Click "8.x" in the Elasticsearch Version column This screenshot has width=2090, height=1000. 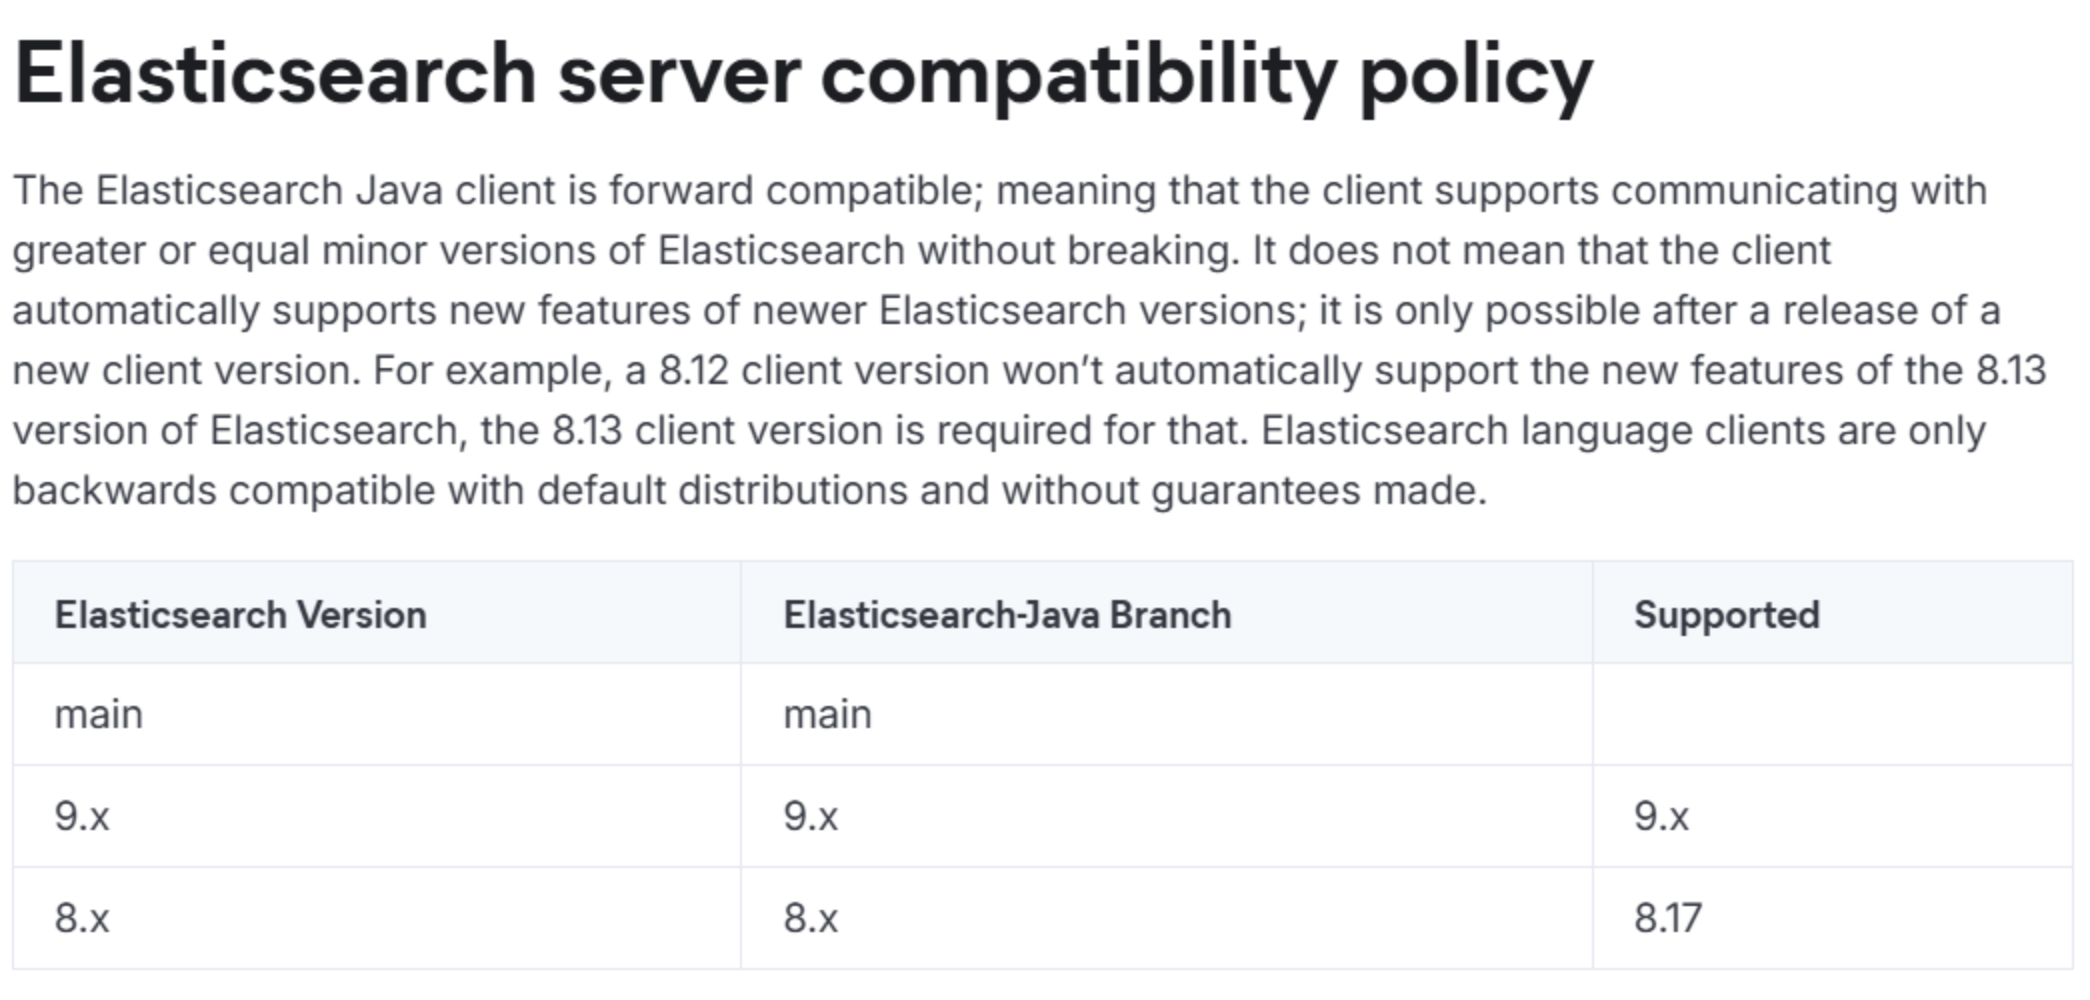pyautogui.click(x=82, y=918)
